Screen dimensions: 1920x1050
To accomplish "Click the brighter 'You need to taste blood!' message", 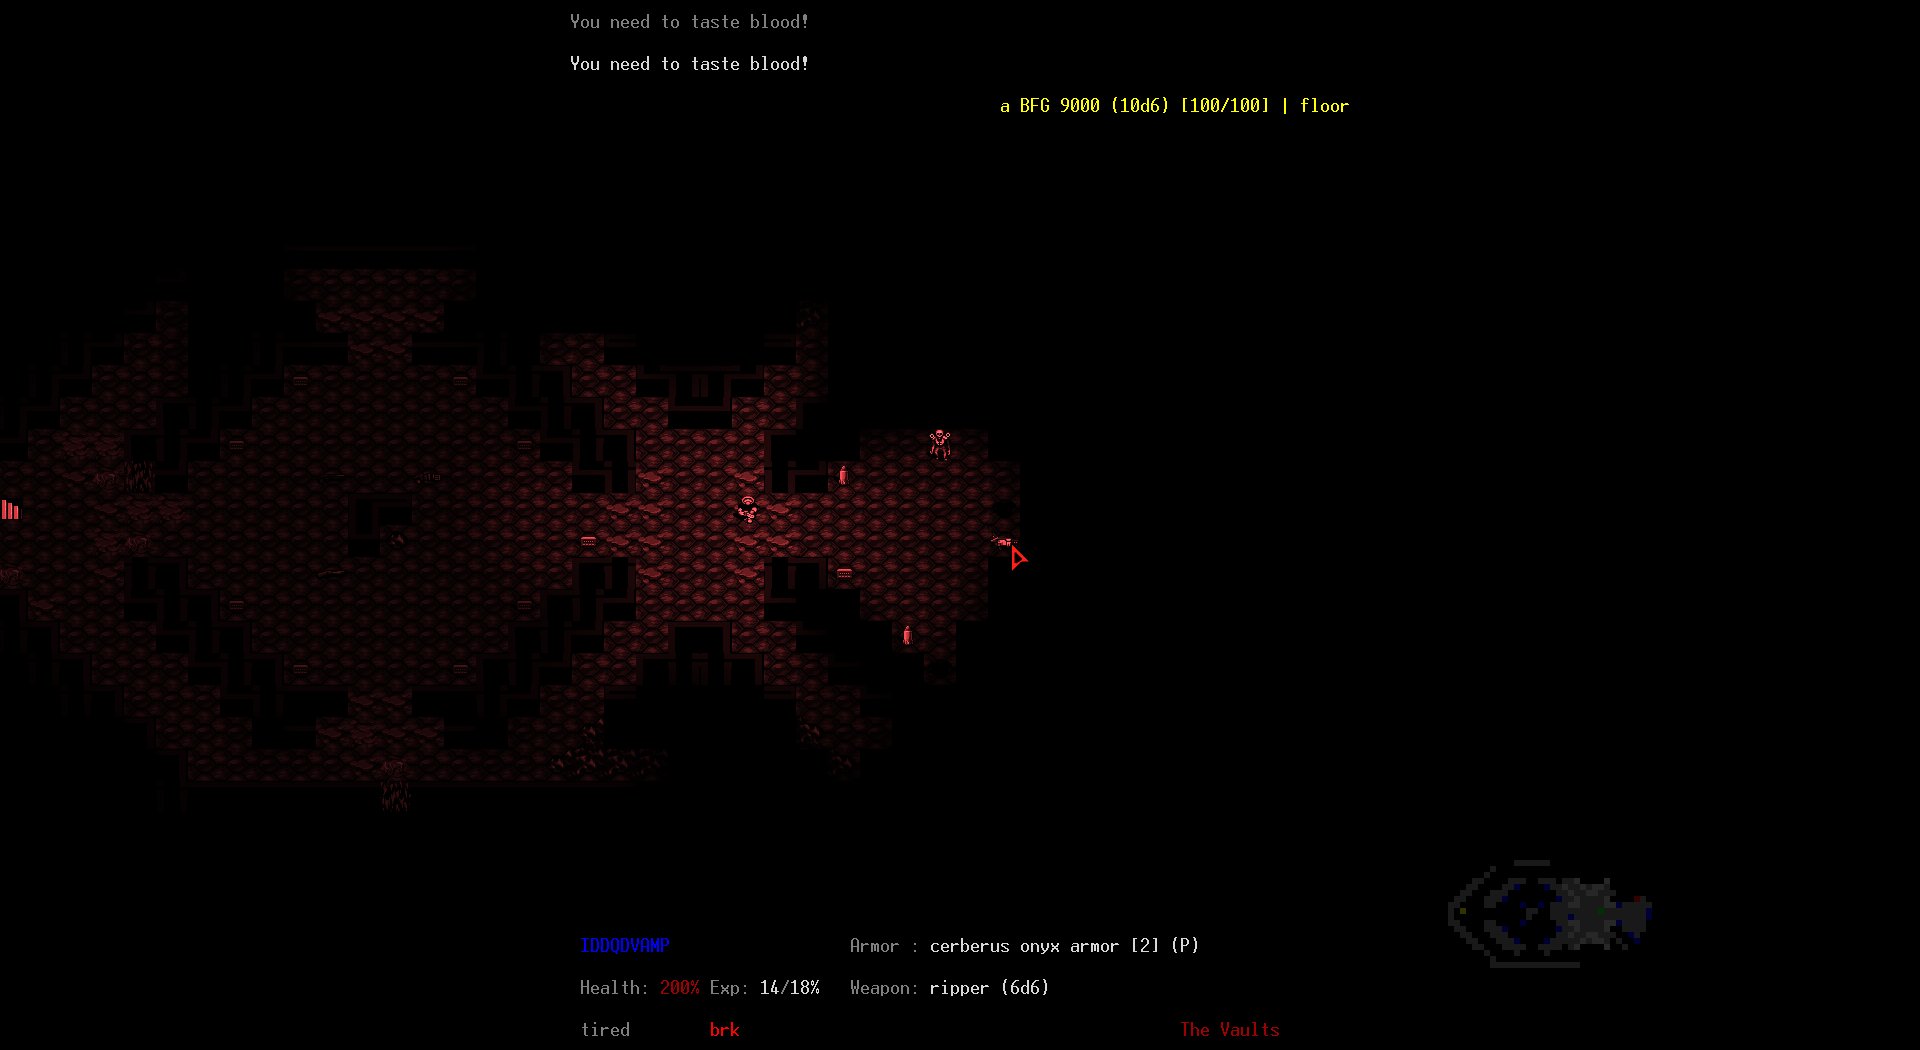I will tap(689, 64).
